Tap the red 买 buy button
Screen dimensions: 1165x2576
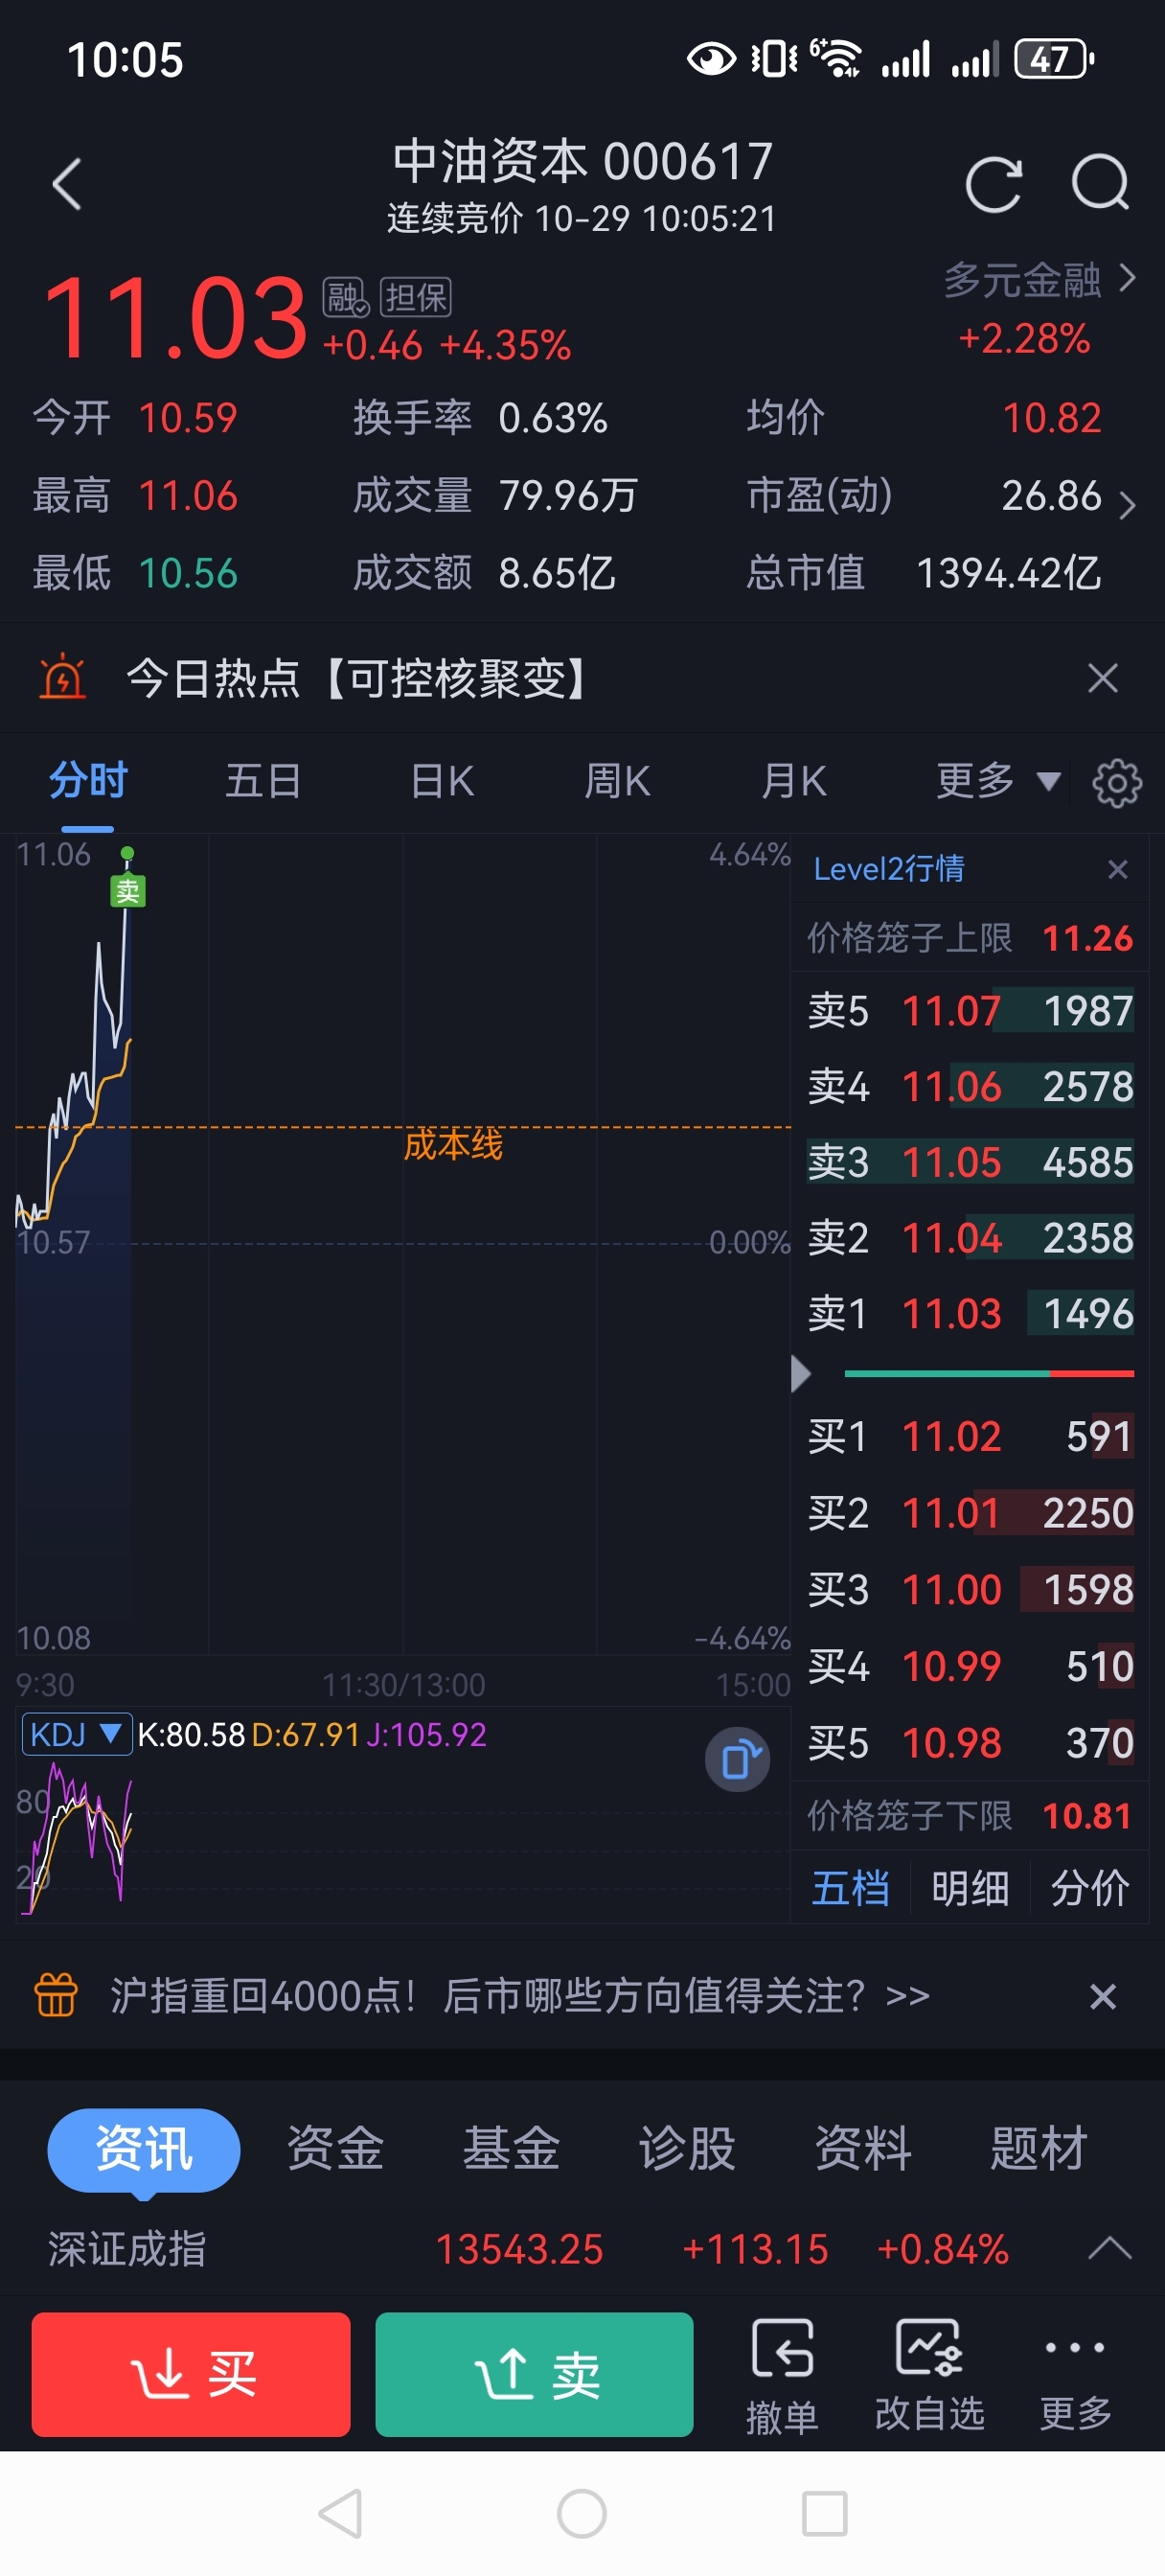click(191, 2375)
